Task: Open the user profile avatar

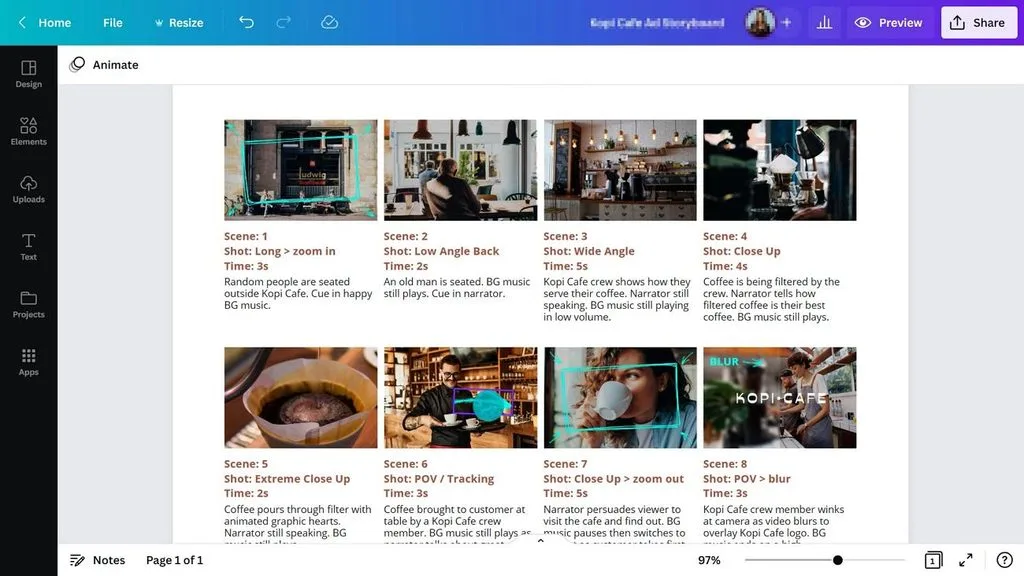Action: click(760, 23)
